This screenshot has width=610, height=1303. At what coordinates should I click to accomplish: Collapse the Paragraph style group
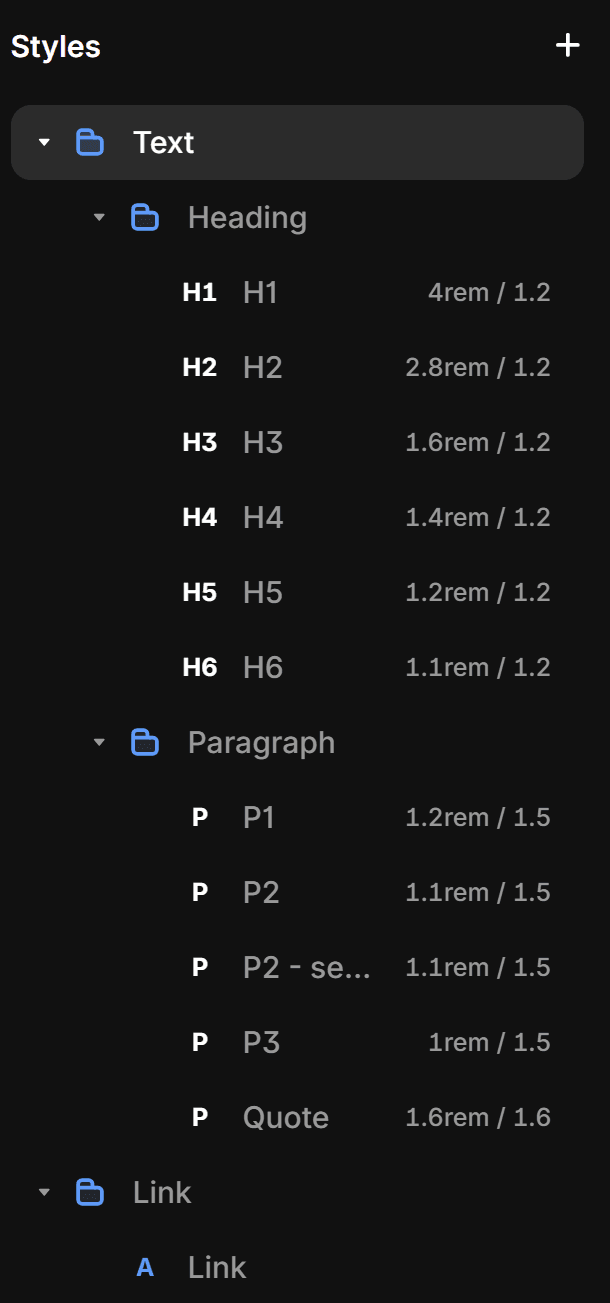[x=98, y=742]
